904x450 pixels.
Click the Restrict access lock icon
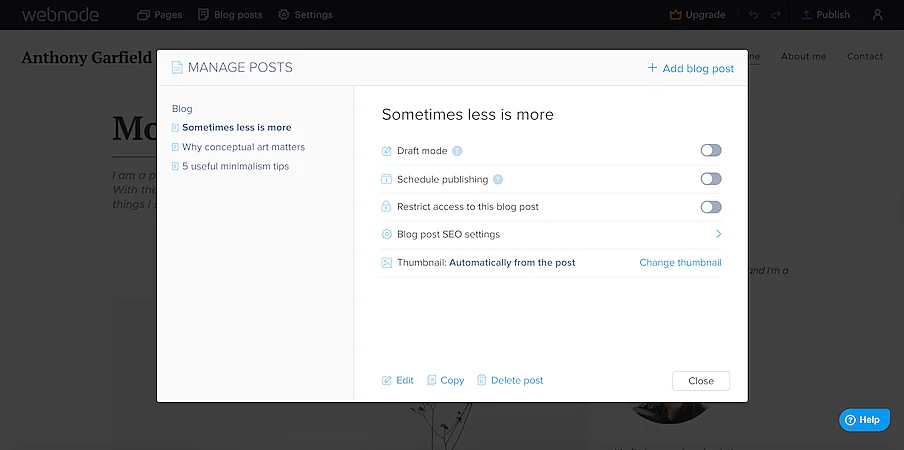[x=386, y=206]
